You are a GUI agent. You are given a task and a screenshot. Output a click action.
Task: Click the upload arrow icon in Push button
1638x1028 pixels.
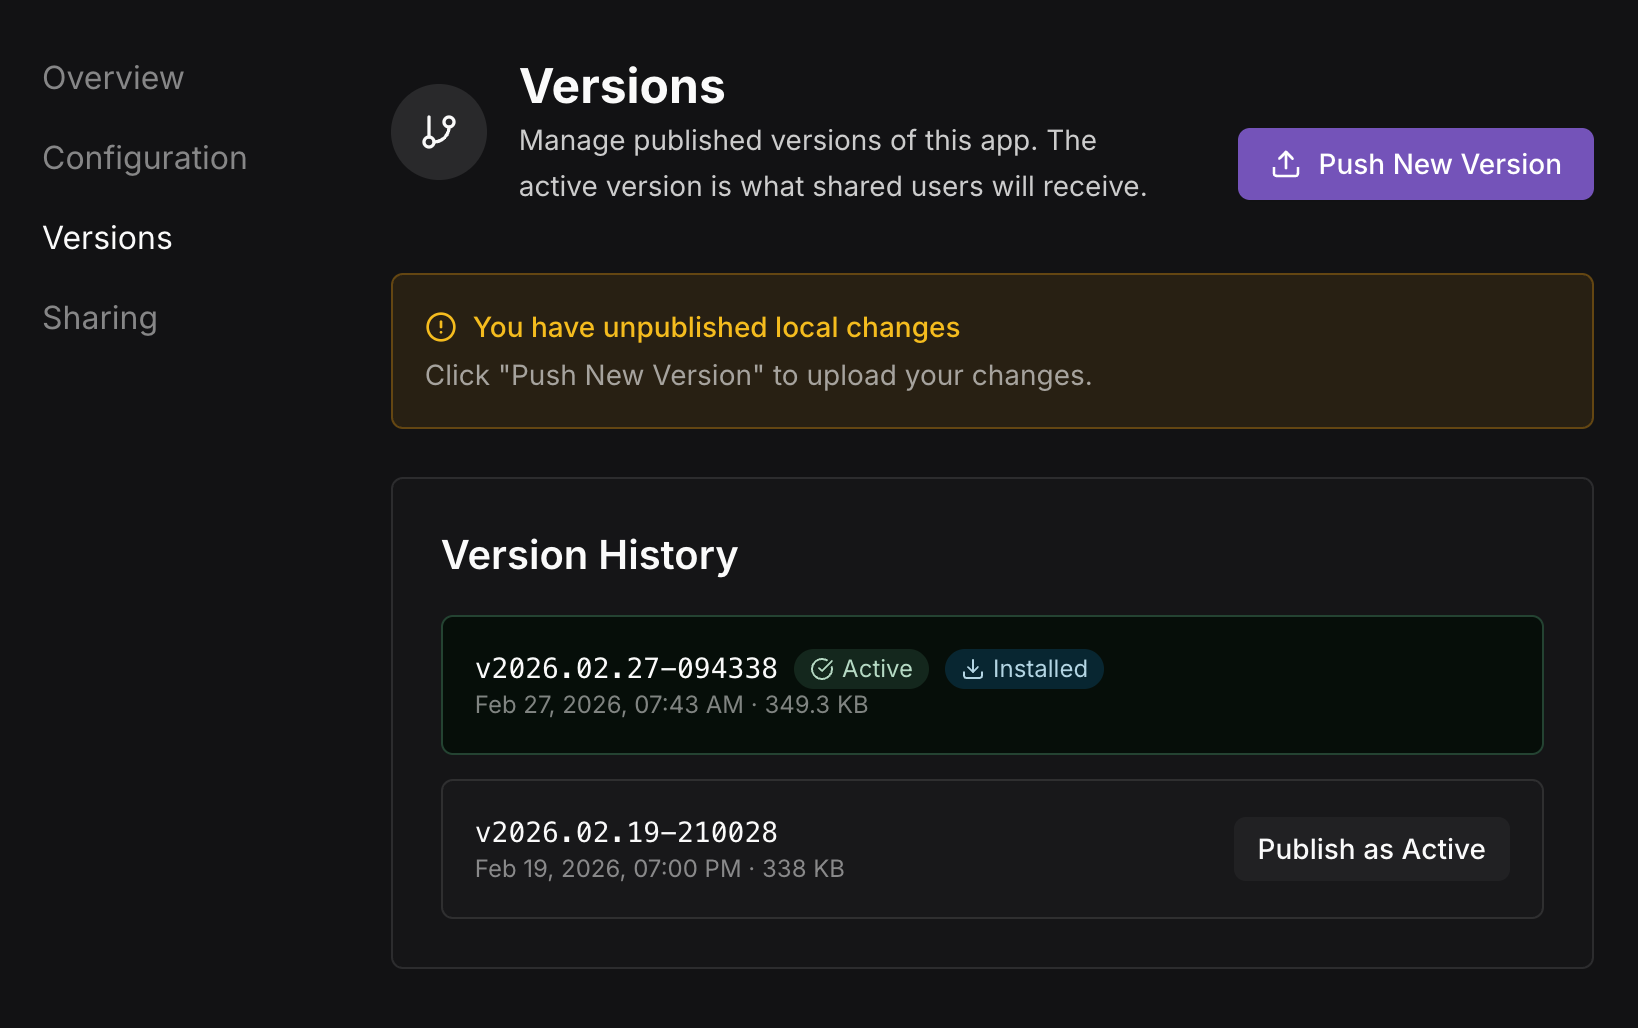coord(1285,164)
